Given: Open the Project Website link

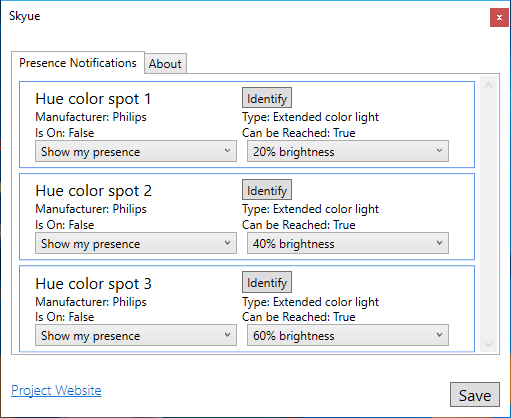Looking at the screenshot, I should (56, 390).
